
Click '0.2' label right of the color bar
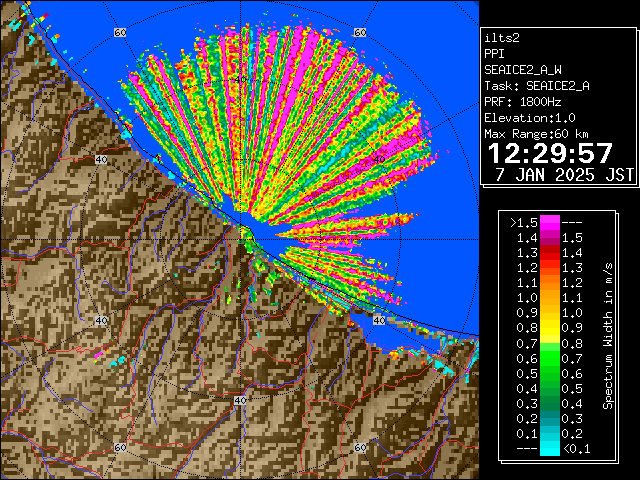click(572, 434)
